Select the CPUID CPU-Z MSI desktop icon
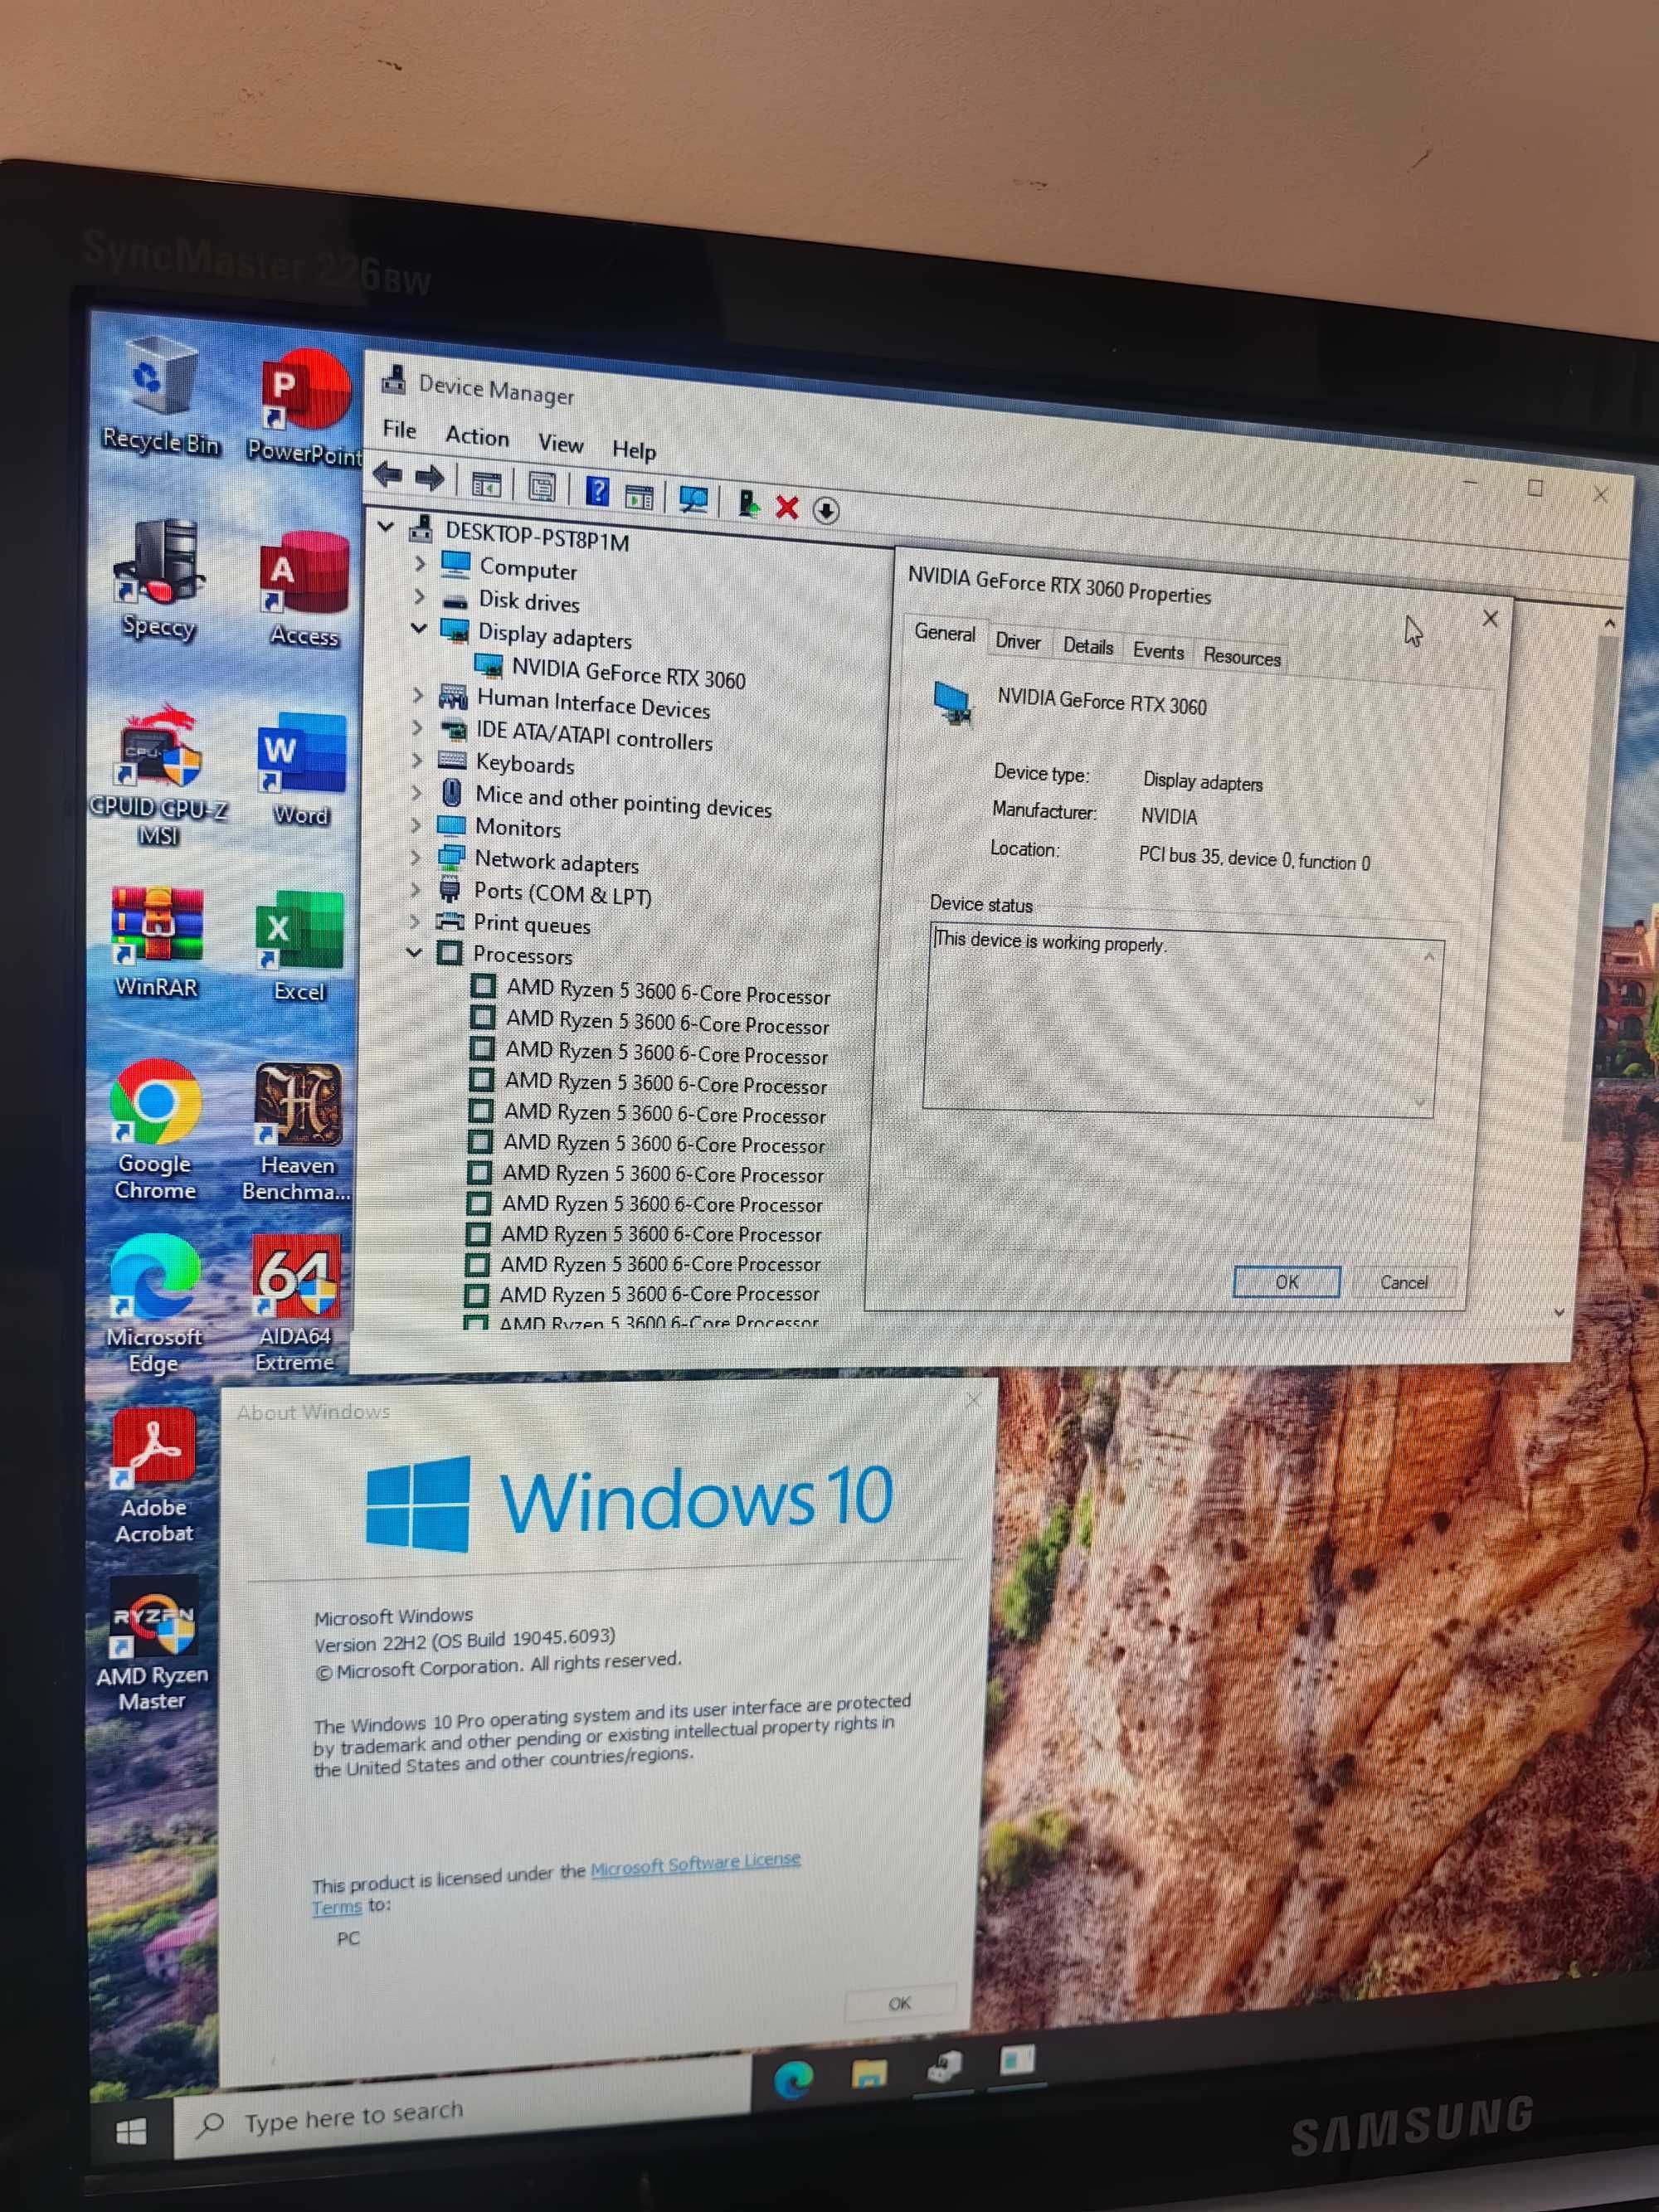1659x2212 pixels. (158, 775)
